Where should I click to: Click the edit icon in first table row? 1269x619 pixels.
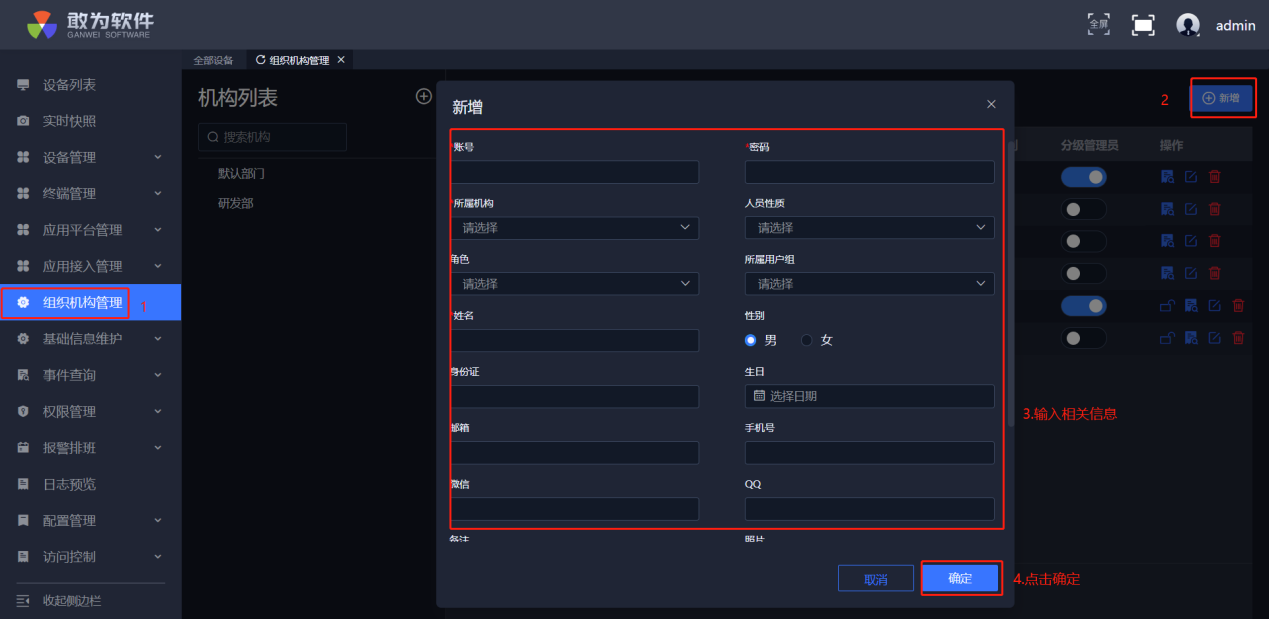[1191, 177]
